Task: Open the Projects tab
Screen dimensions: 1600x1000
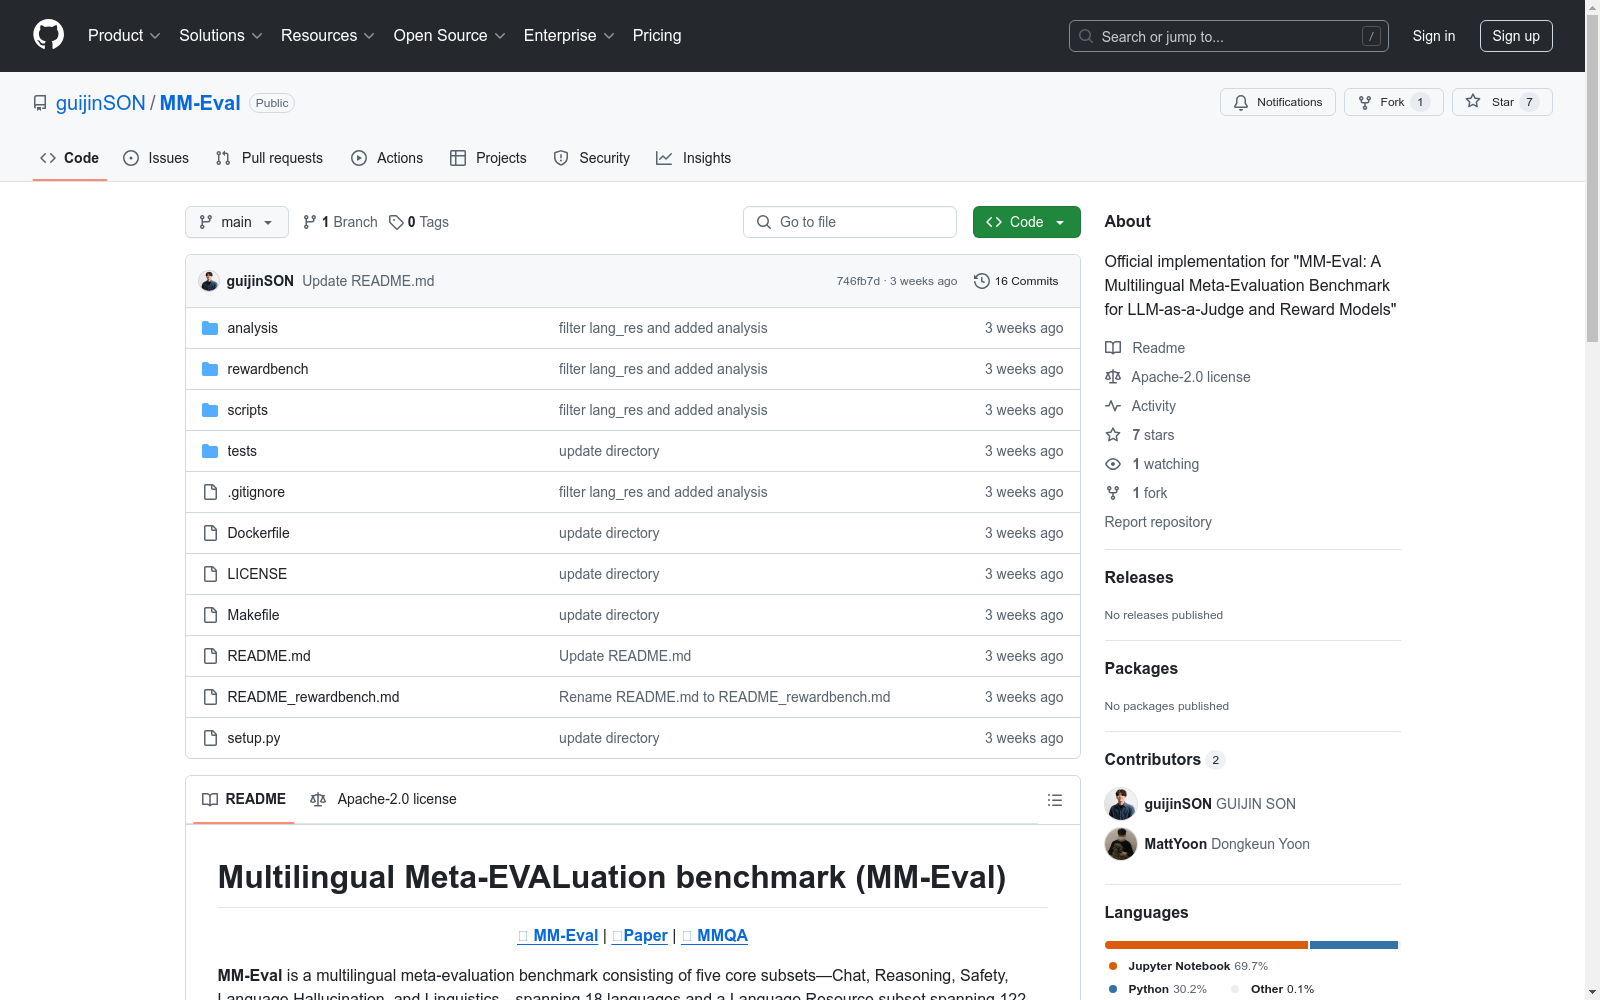Action: pyautogui.click(x=488, y=158)
